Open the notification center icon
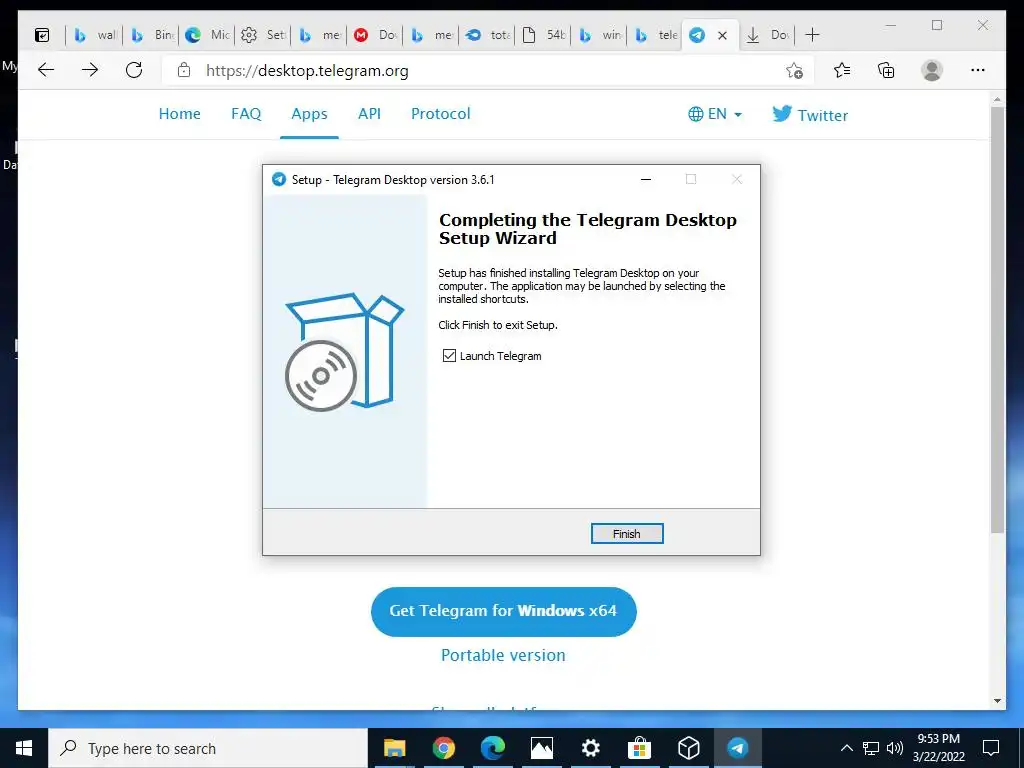Viewport: 1024px width, 768px height. coord(991,748)
